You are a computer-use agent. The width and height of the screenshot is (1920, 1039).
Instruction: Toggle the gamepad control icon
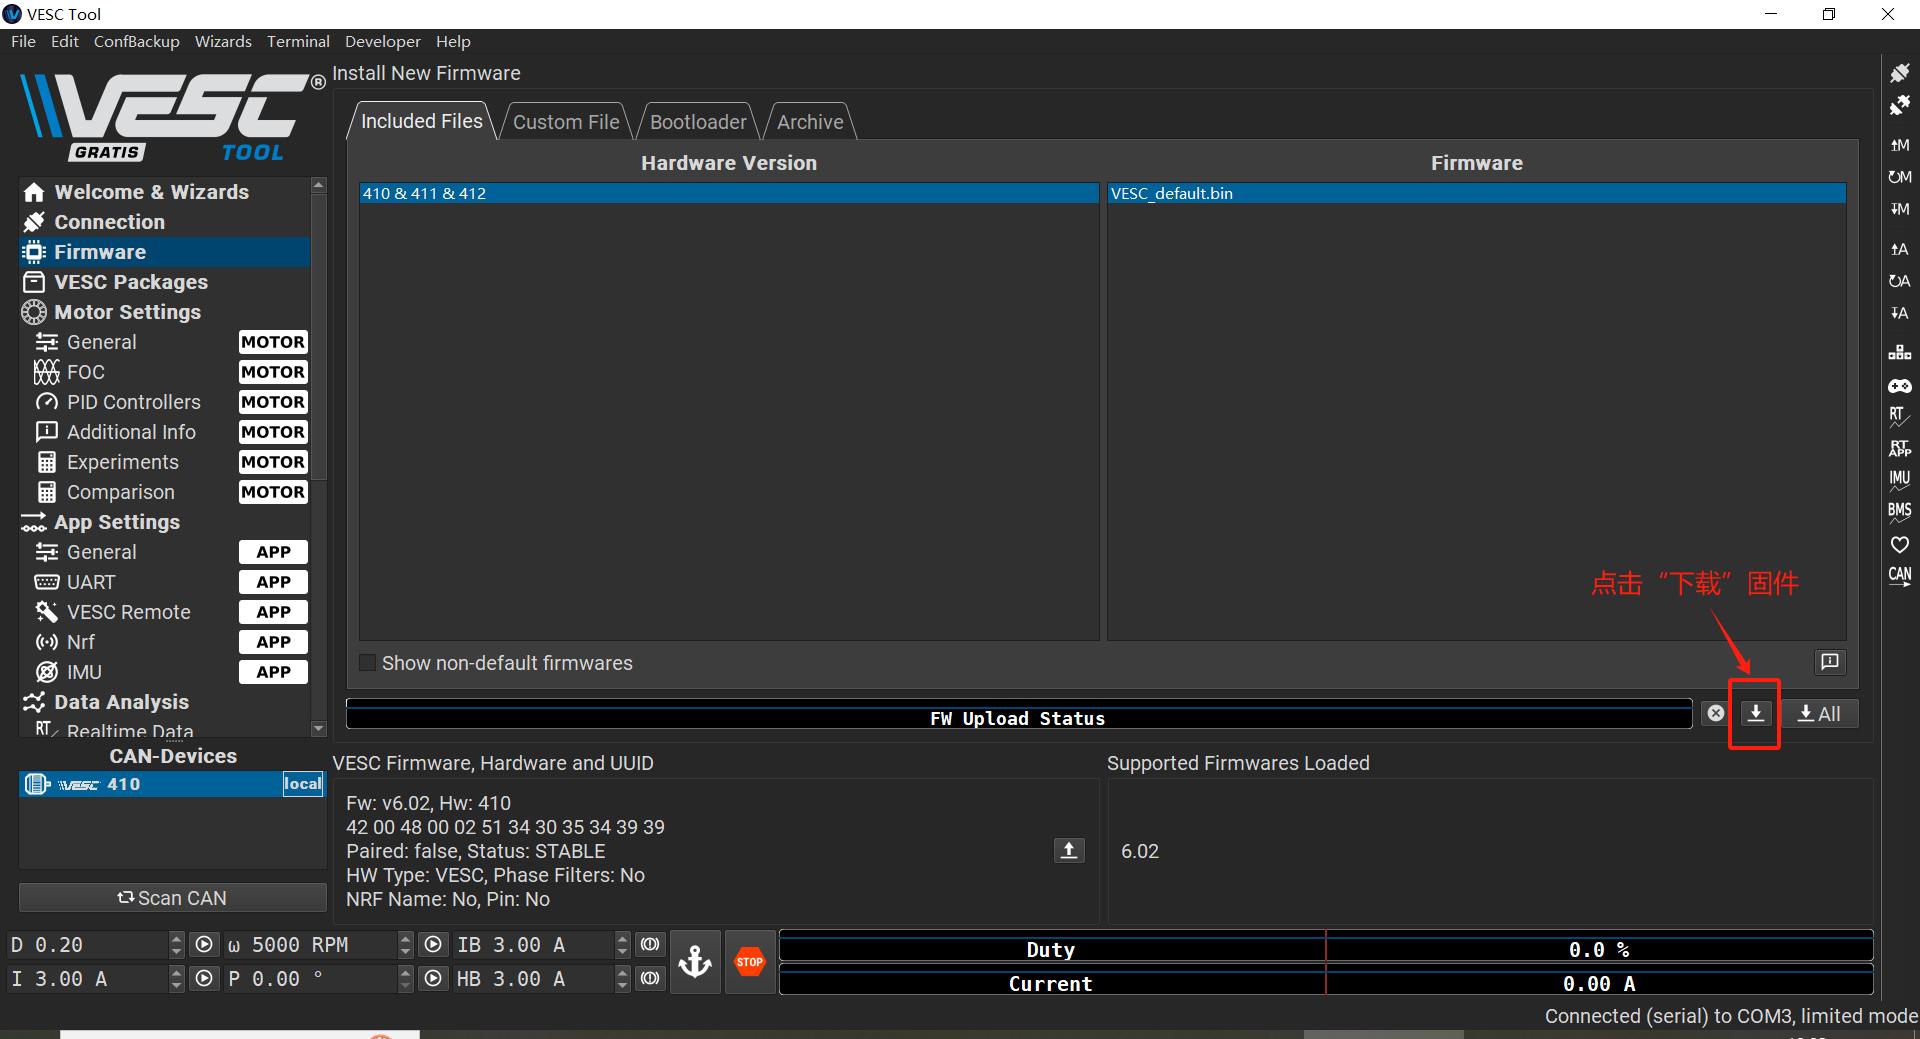[x=1899, y=385]
